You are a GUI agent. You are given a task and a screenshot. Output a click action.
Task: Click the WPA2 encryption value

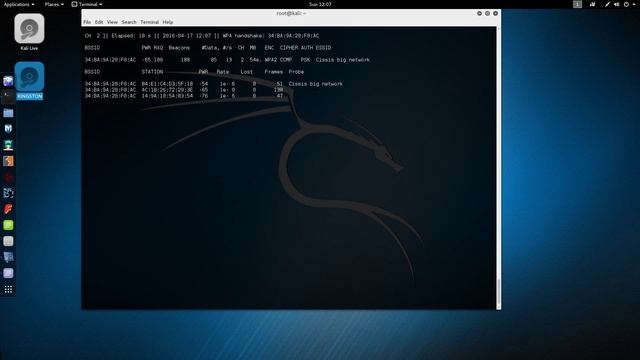click(x=271, y=60)
